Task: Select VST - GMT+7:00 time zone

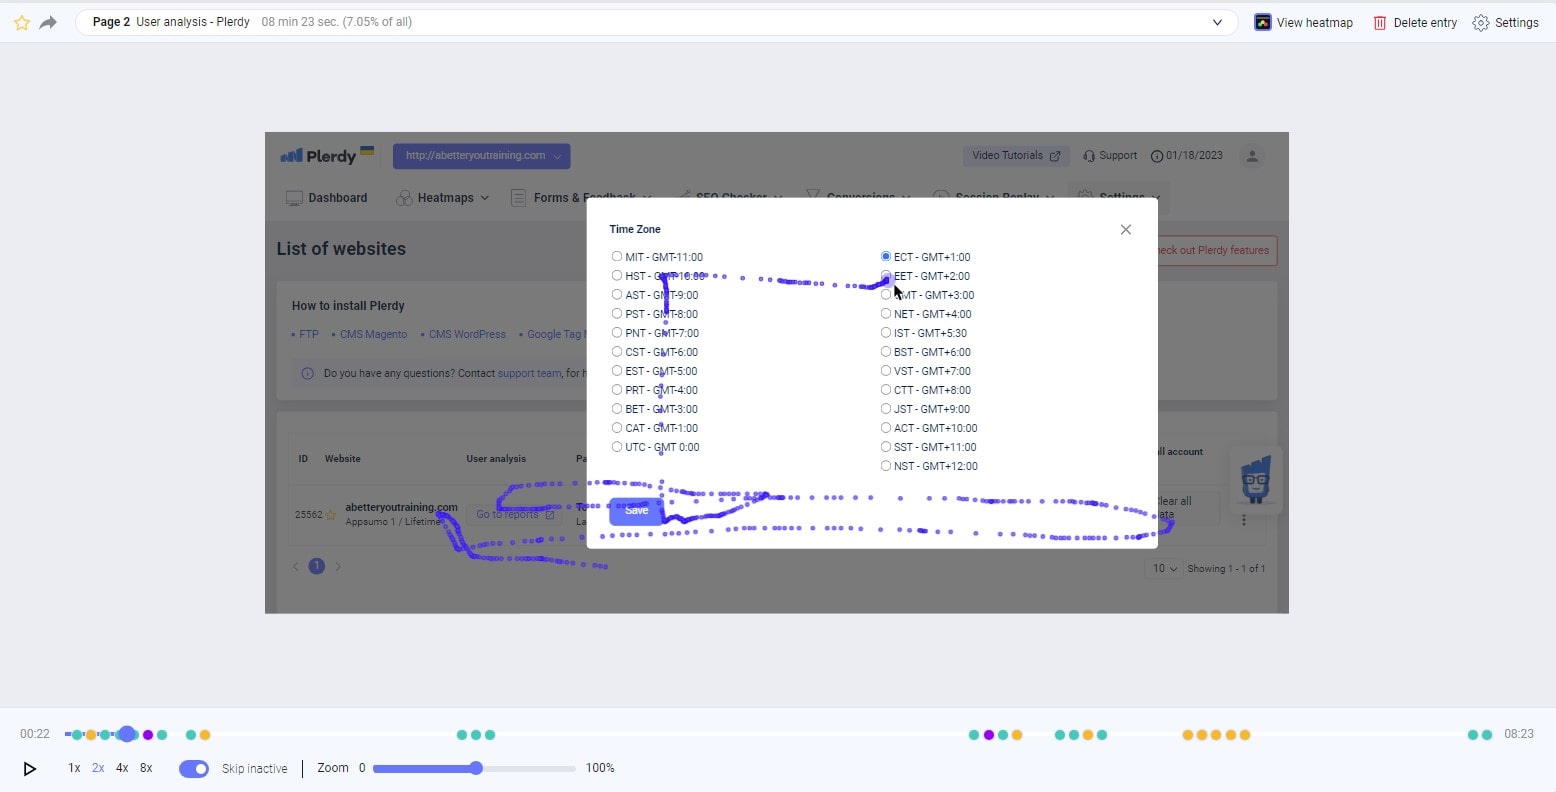Action: click(886, 370)
